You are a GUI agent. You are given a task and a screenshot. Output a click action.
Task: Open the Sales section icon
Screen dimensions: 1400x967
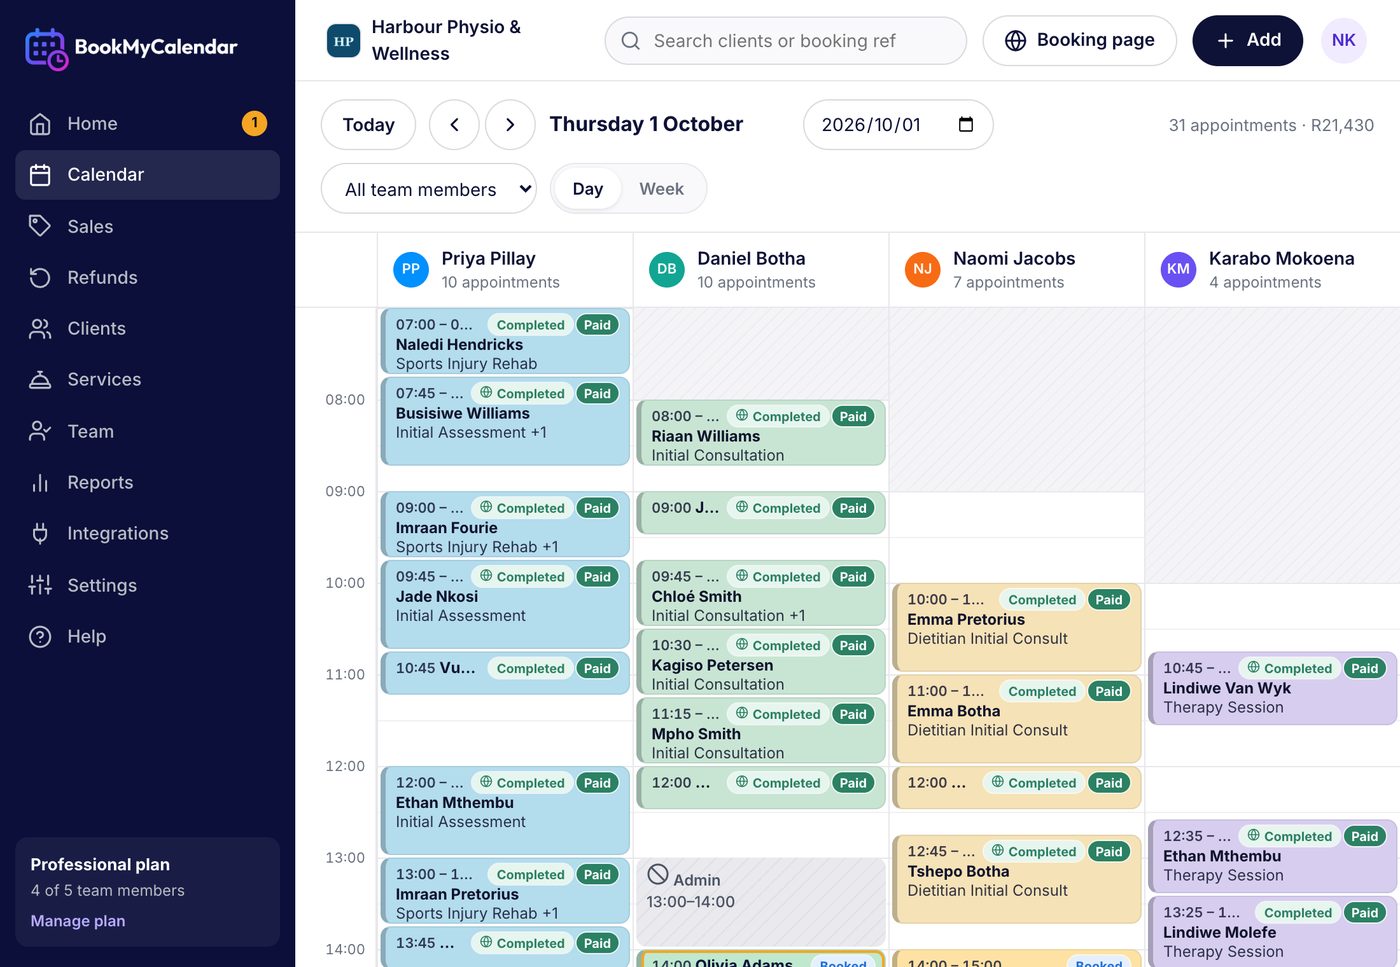tap(40, 226)
